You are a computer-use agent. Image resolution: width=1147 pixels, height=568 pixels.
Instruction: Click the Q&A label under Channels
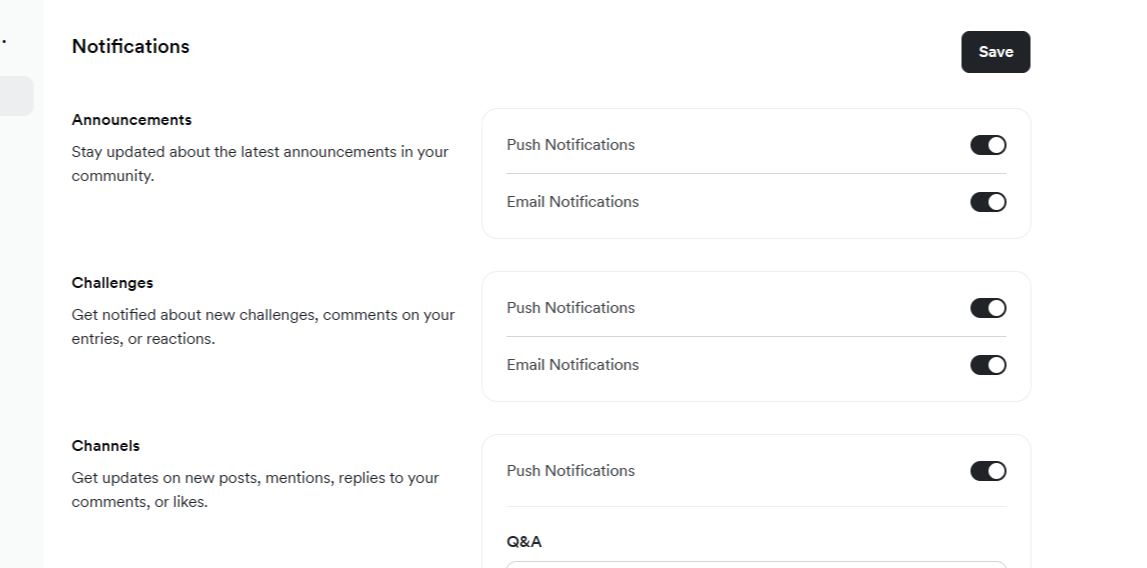click(524, 542)
